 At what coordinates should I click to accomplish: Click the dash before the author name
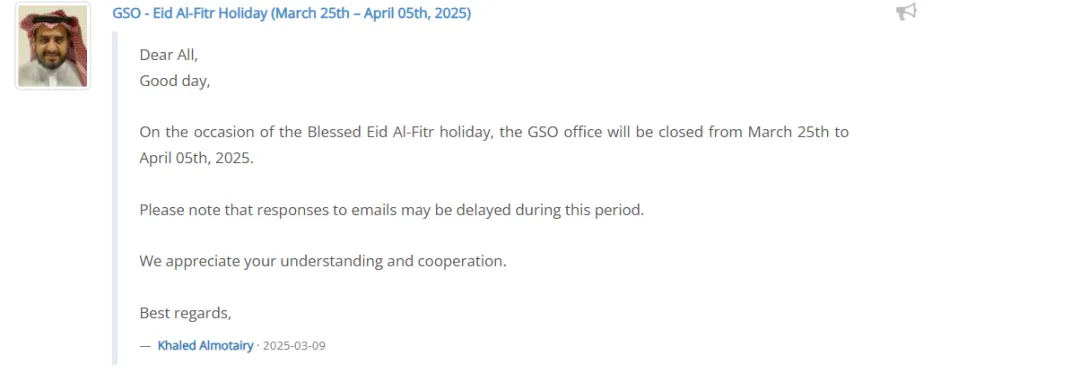pyautogui.click(x=145, y=345)
